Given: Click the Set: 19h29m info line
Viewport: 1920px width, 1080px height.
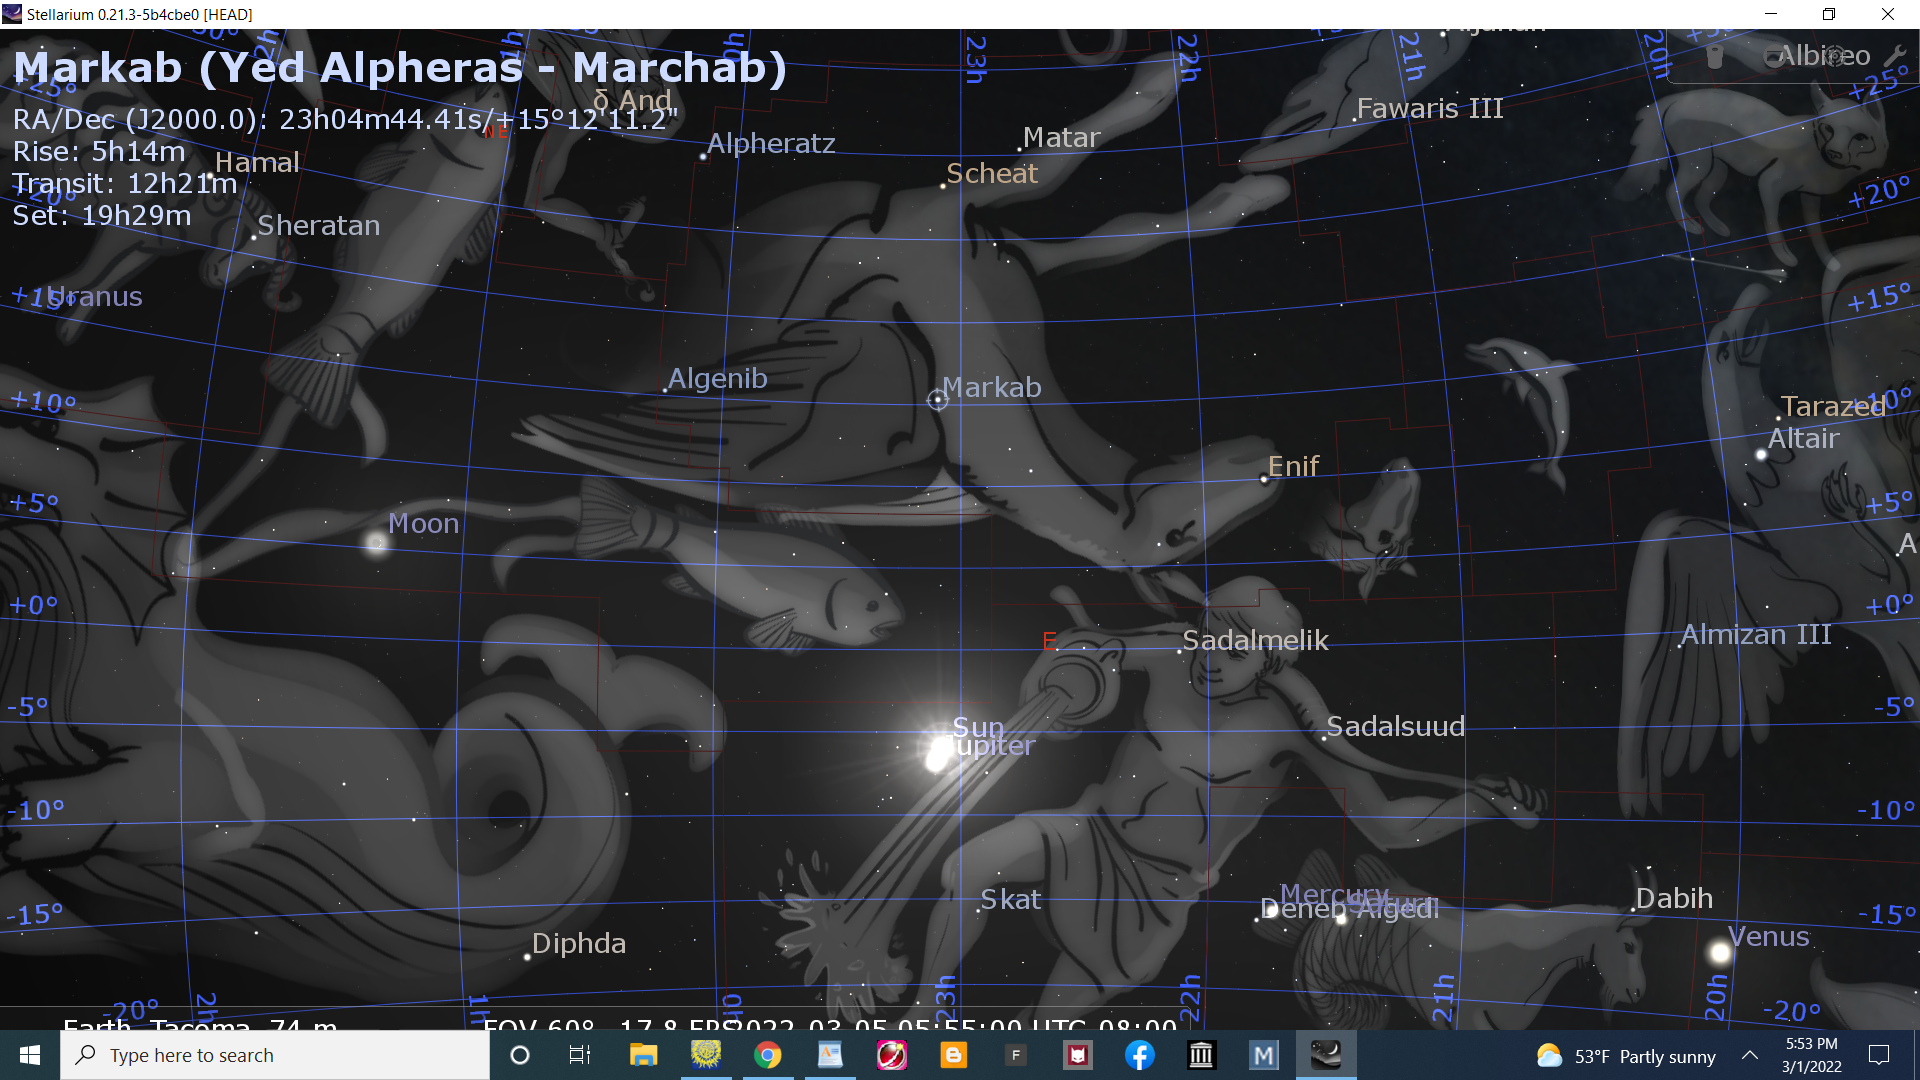Looking at the screenshot, I should point(102,215).
